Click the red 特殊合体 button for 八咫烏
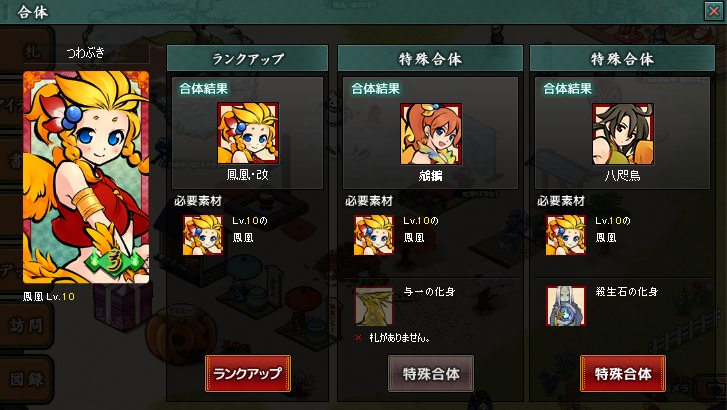 pyautogui.click(x=623, y=373)
